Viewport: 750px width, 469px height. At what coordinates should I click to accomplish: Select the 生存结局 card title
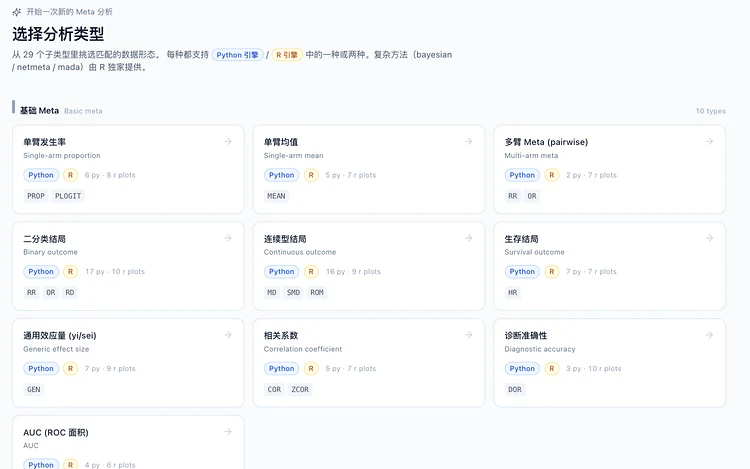pos(521,239)
